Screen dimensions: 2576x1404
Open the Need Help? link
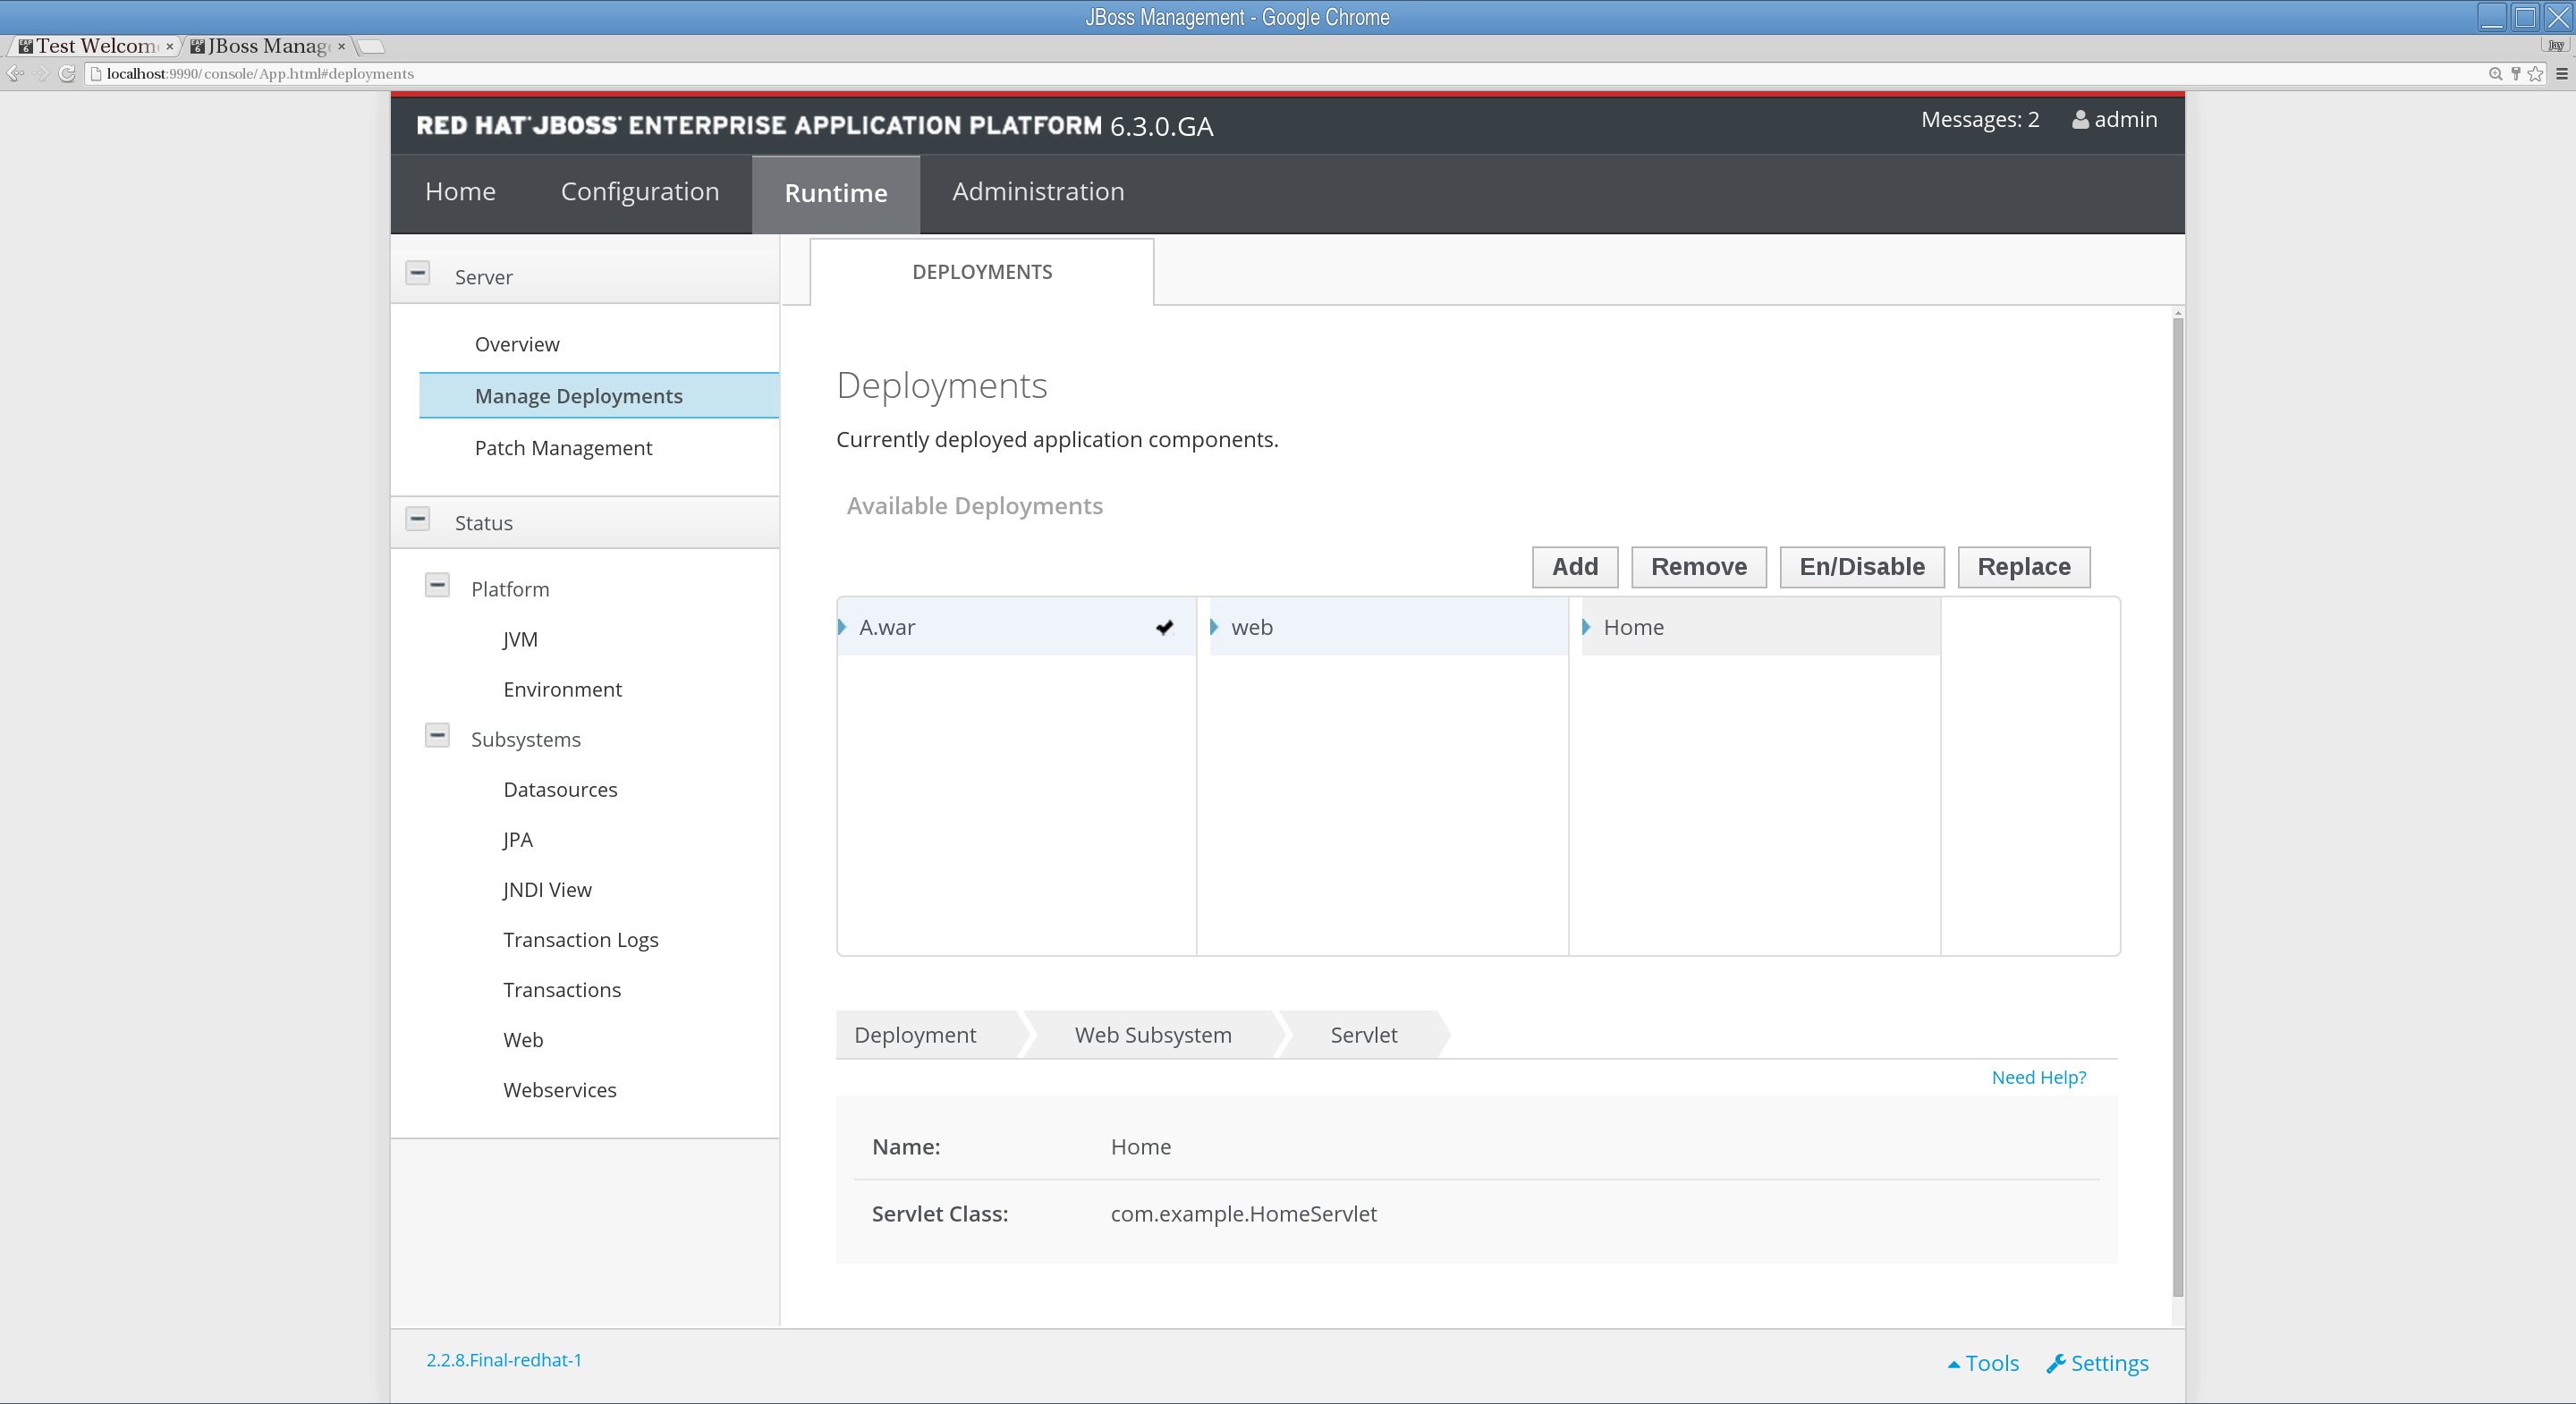(2039, 1077)
